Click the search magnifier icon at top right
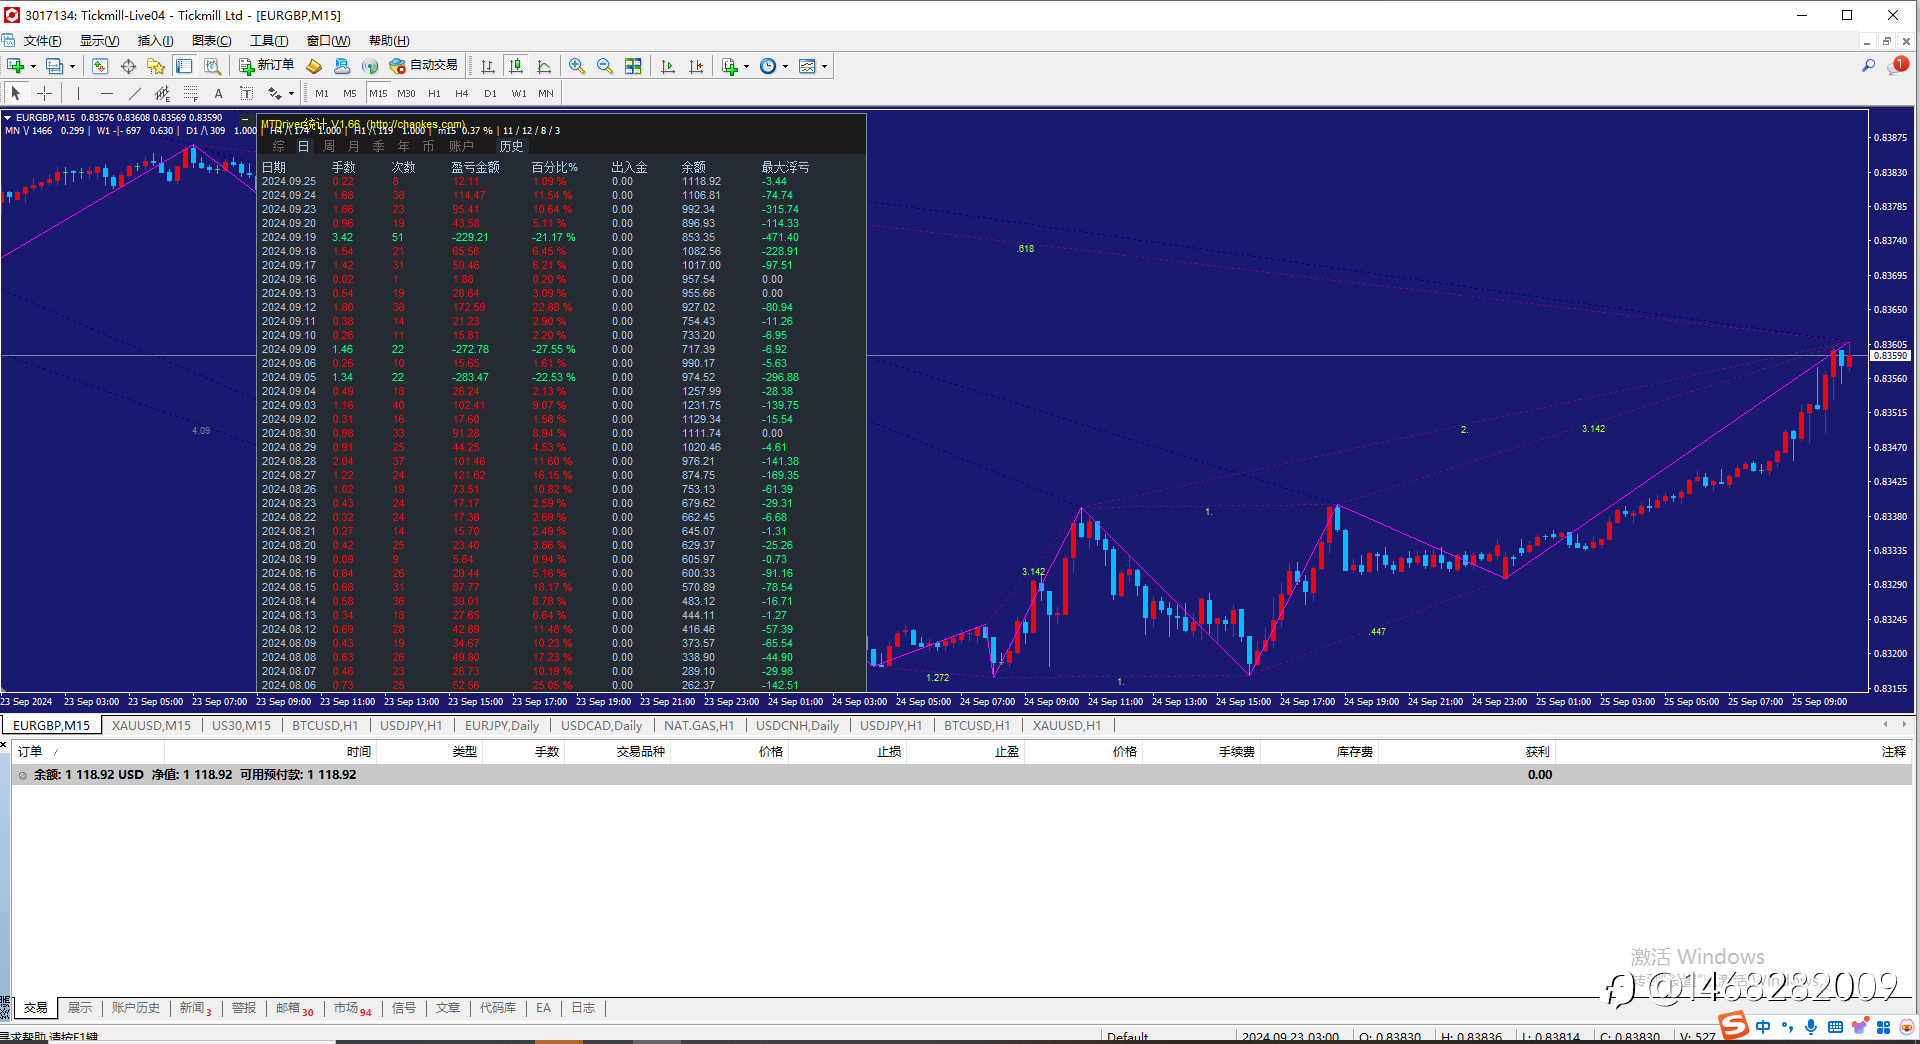This screenshot has height=1044, width=1920. click(1868, 66)
